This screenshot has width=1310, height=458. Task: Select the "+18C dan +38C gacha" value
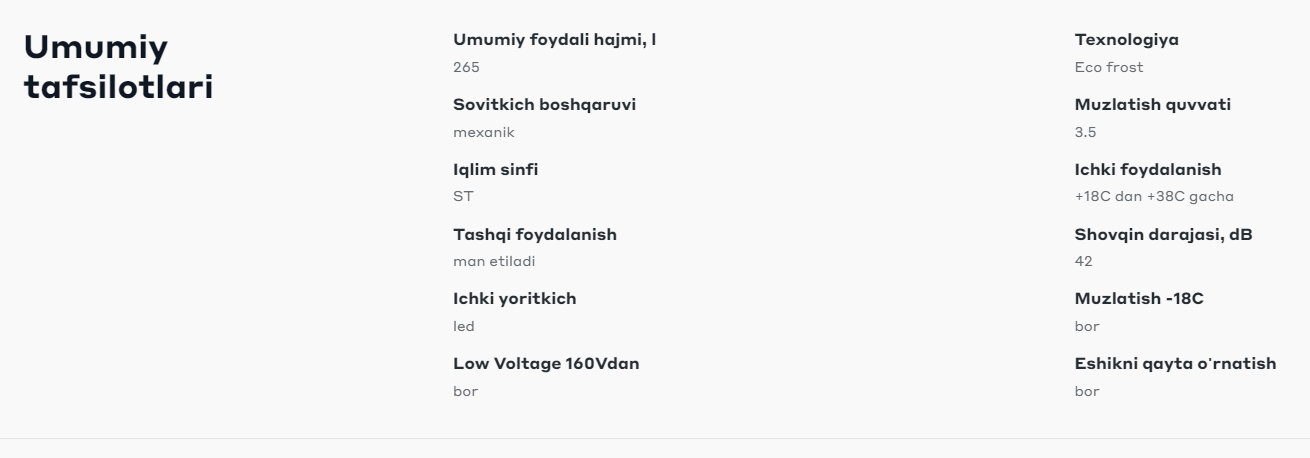pos(1154,197)
